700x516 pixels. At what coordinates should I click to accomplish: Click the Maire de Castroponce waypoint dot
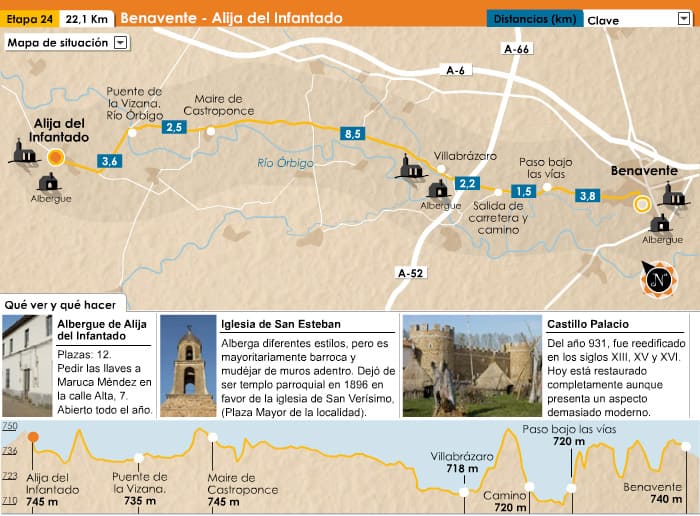pos(211,131)
